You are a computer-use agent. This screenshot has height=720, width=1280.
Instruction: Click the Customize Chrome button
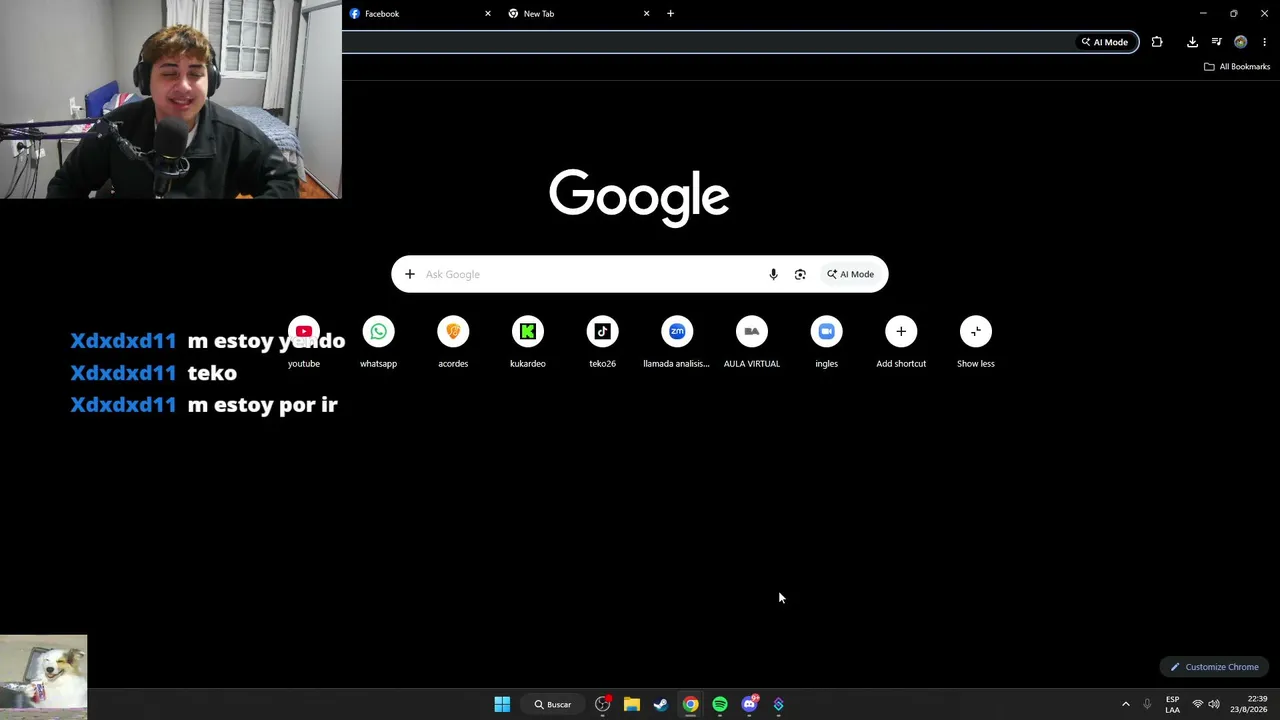coord(1215,667)
